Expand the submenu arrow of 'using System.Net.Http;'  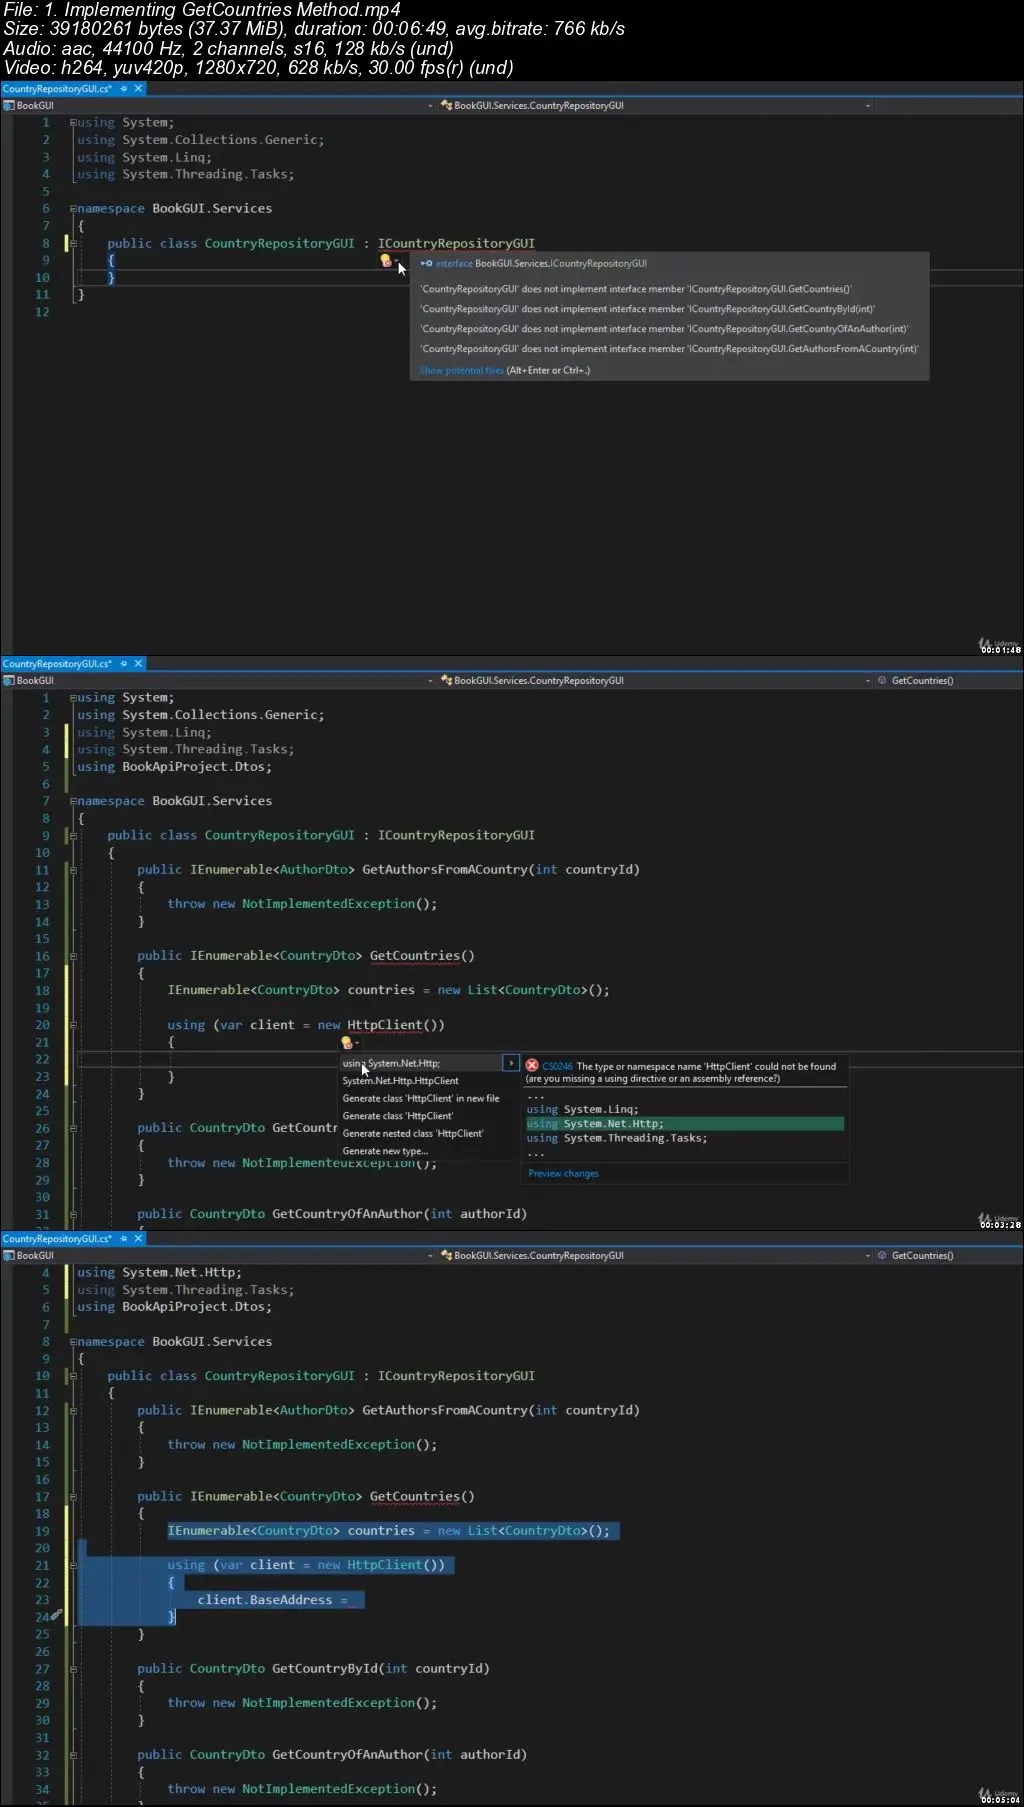(511, 1063)
